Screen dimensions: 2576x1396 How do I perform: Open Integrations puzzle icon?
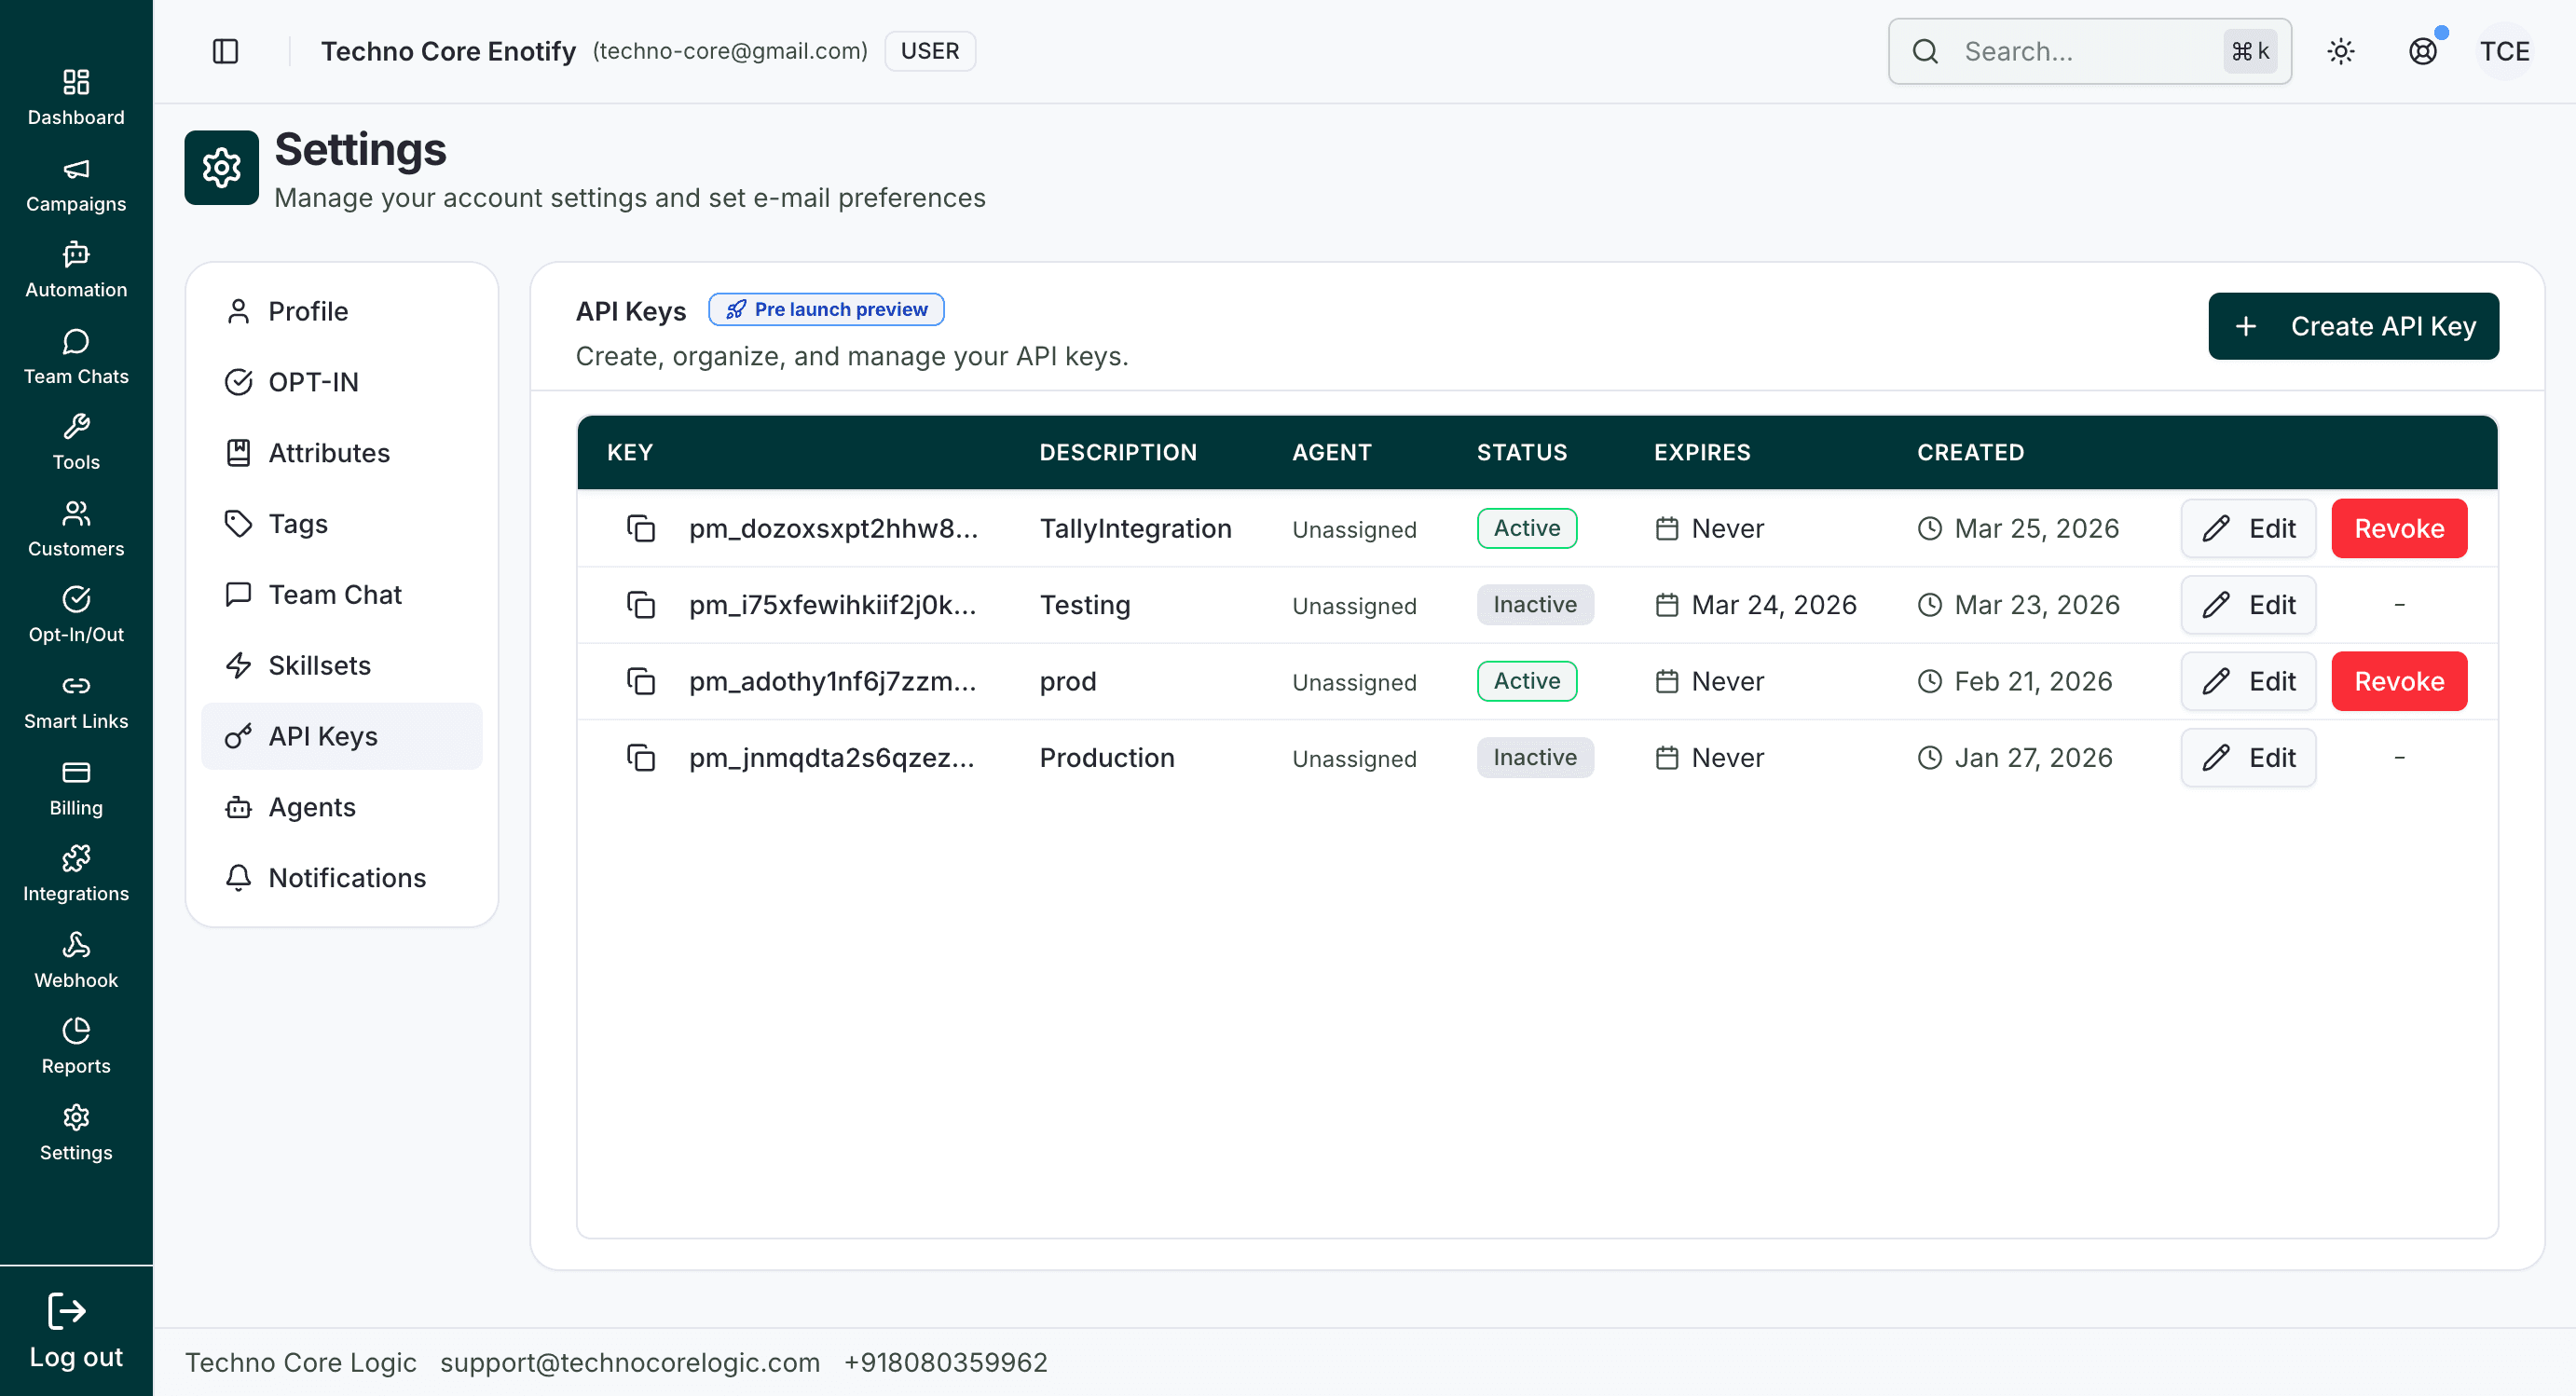point(76,859)
